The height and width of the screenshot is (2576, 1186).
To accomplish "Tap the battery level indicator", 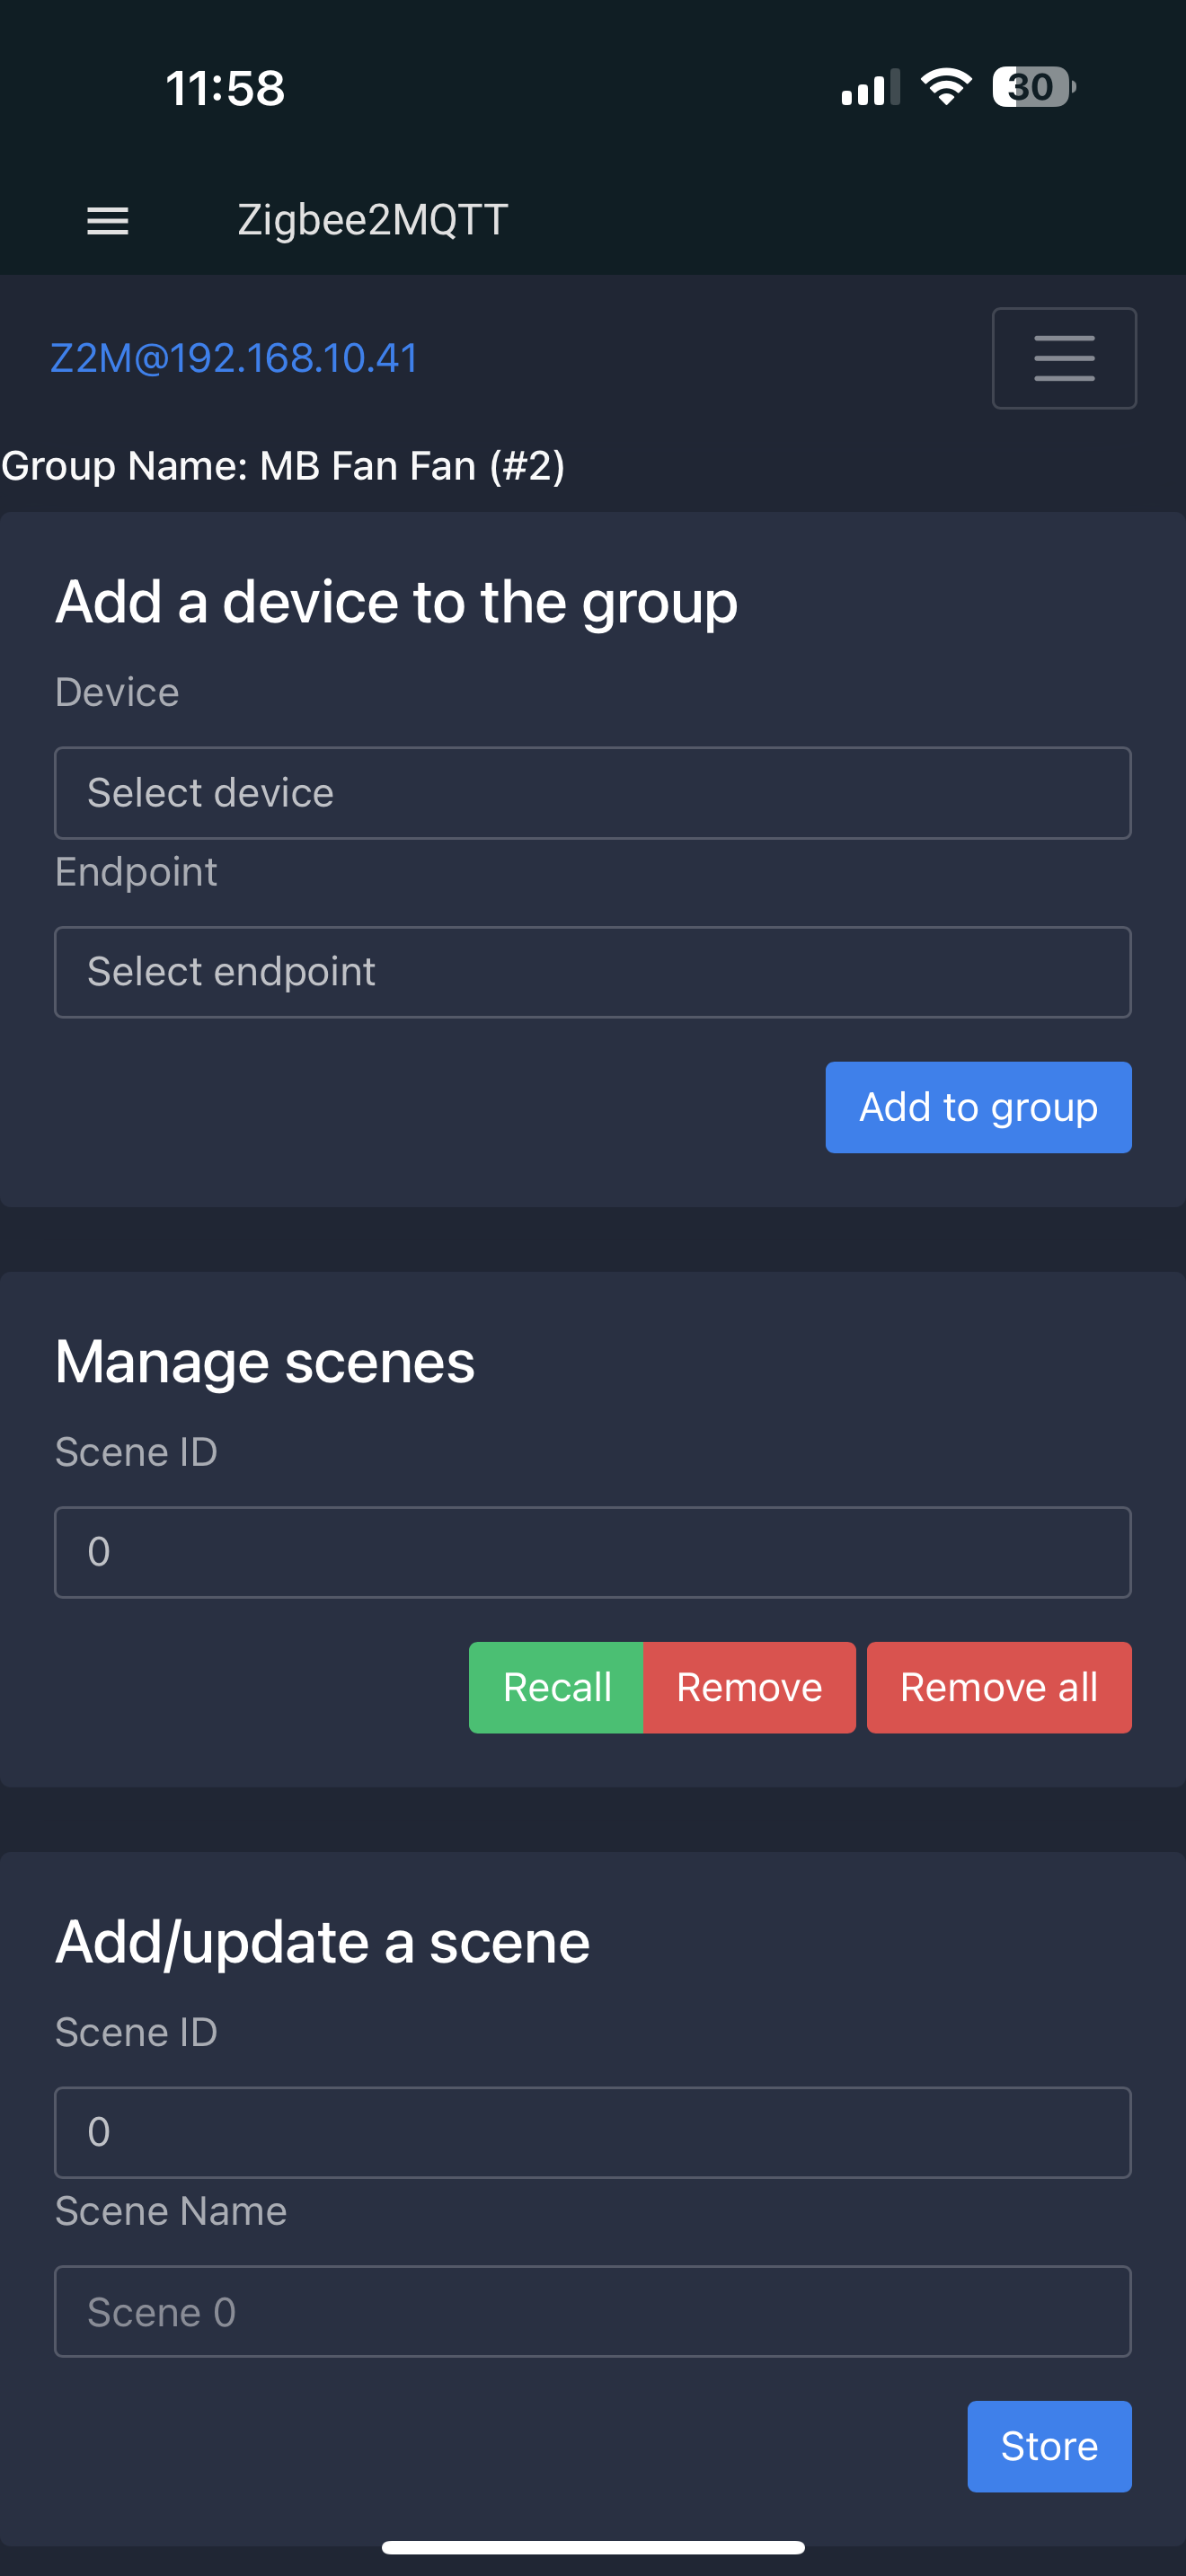I will pos(1033,87).
